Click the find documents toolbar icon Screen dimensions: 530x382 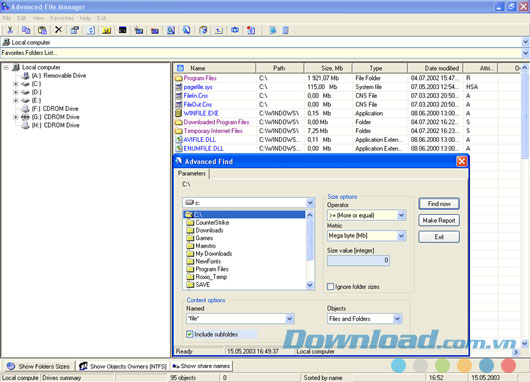(187, 30)
